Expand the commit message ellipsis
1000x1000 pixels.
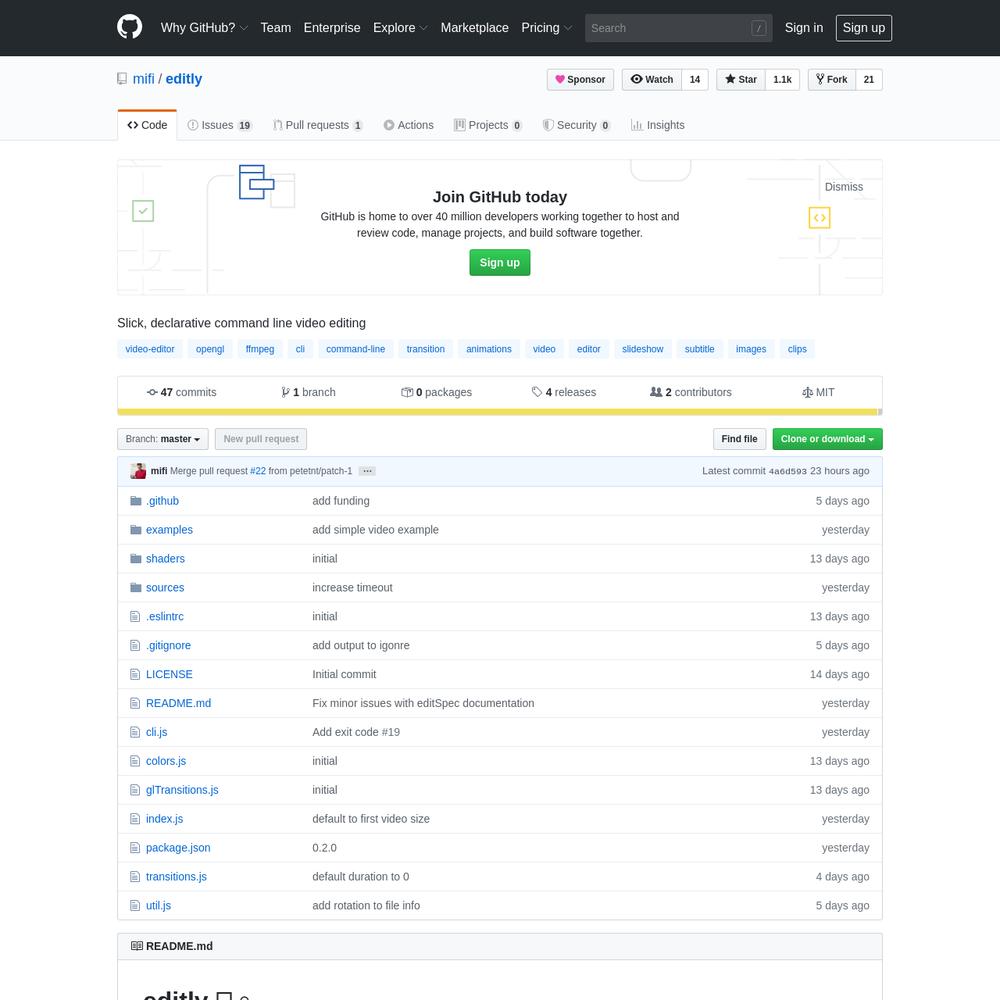[367, 471]
